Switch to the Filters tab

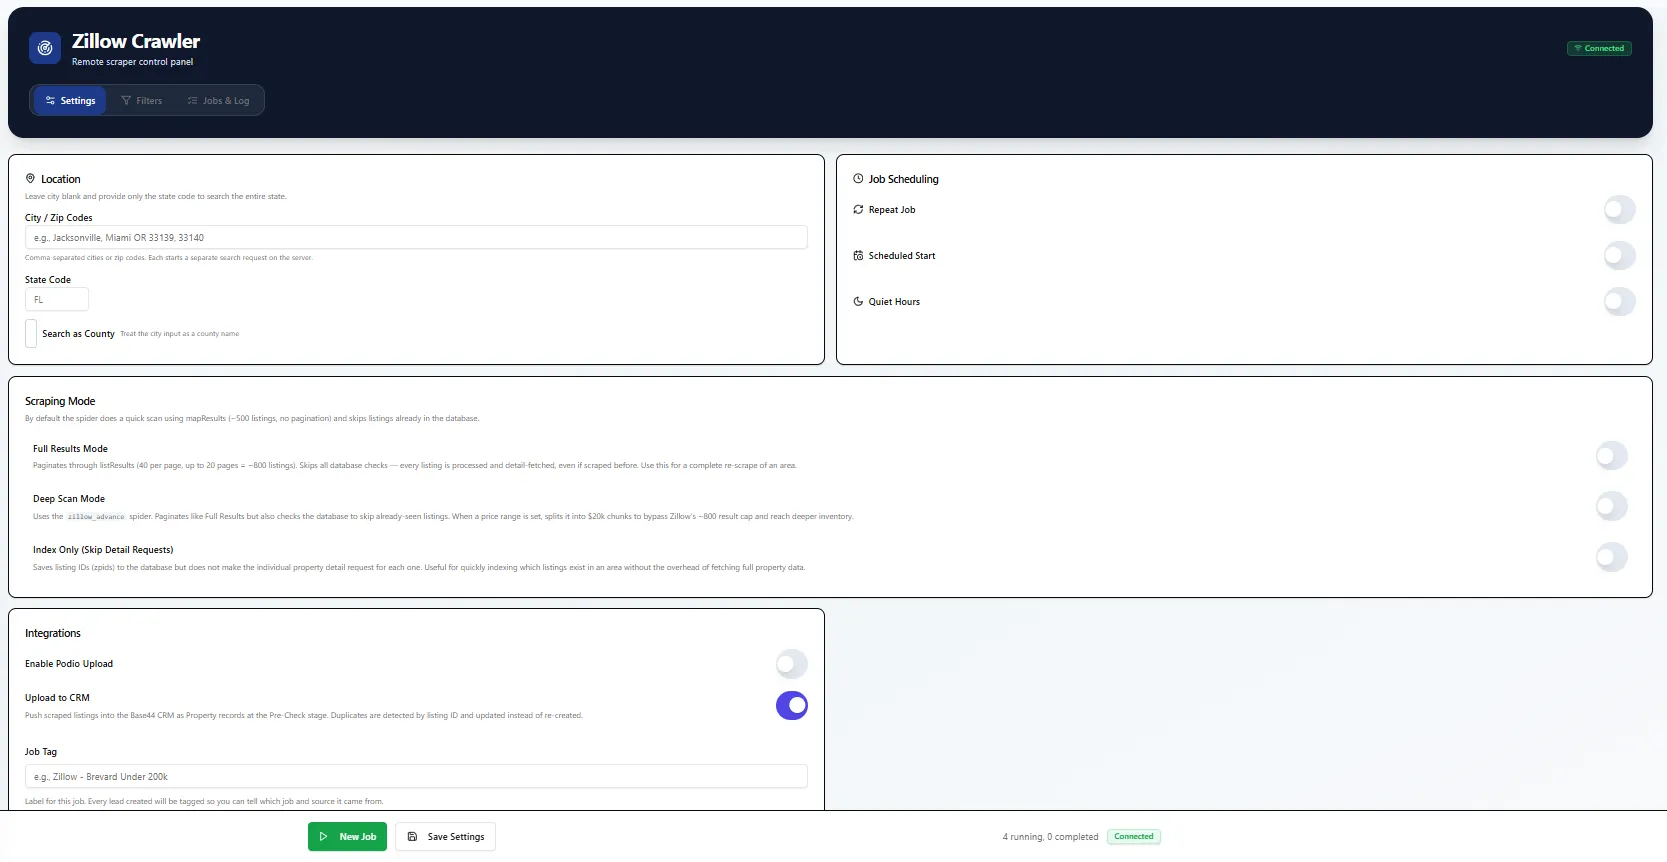[x=141, y=101]
